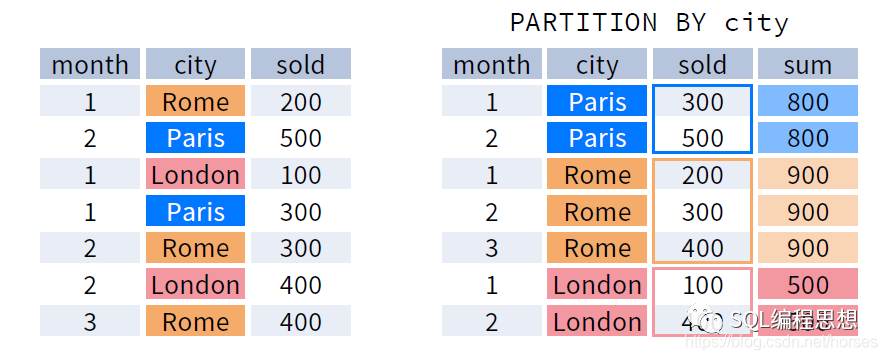Click the month value 3 in the partitioned table
Image resolution: width=887 pixels, height=360 pixels.
(492, 247)
